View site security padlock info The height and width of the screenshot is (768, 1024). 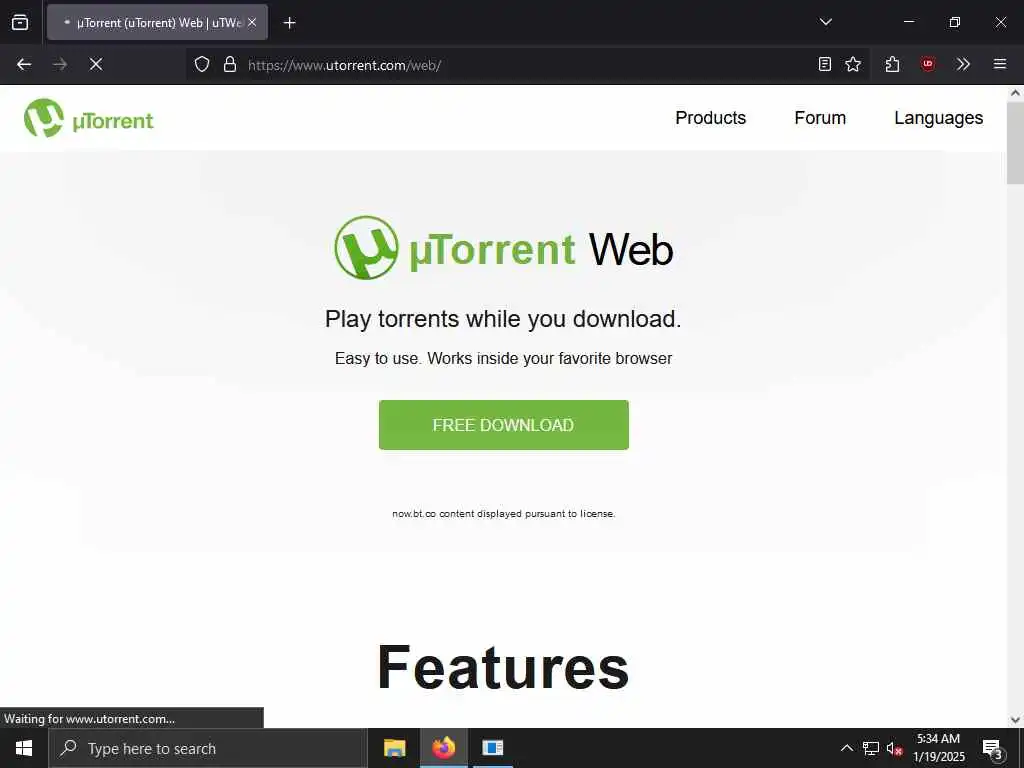[230, 64]
